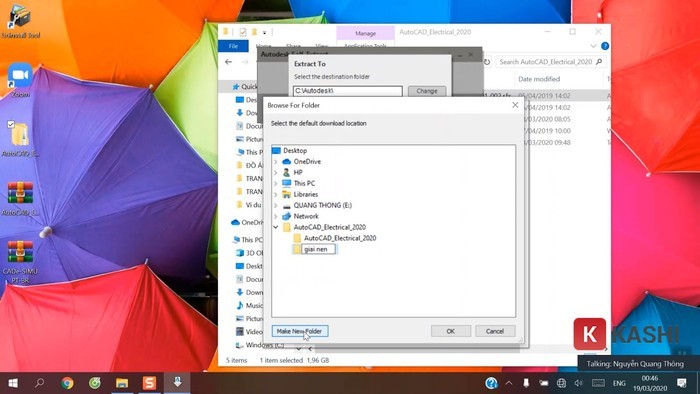The image size is (700, 394).
Task: Expand the HP user tree node
Action: coord(275,172)
